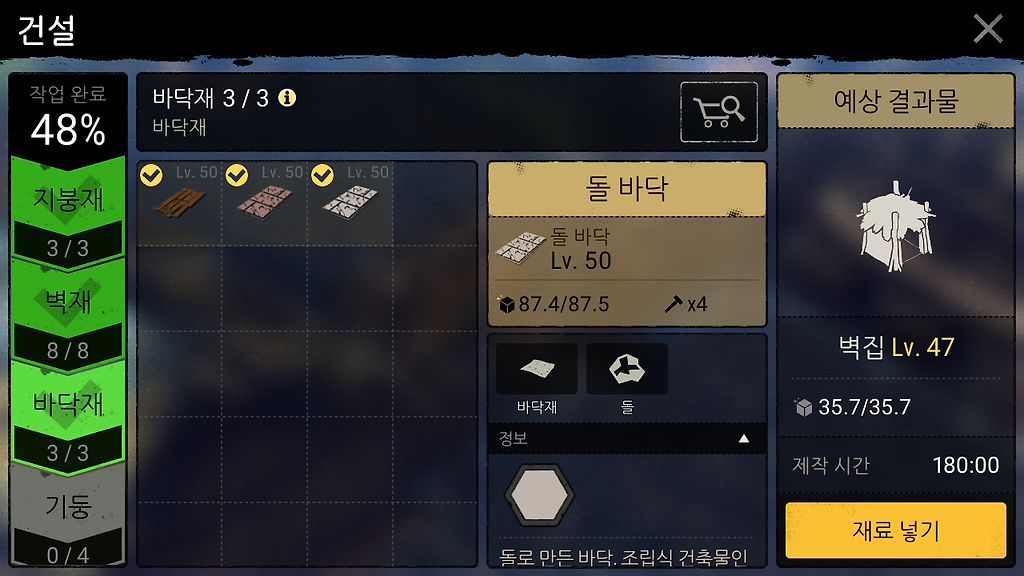Open the 지붕재 3 / 3 category
This screenshot has width=1024, height=576.
[68, 212]
